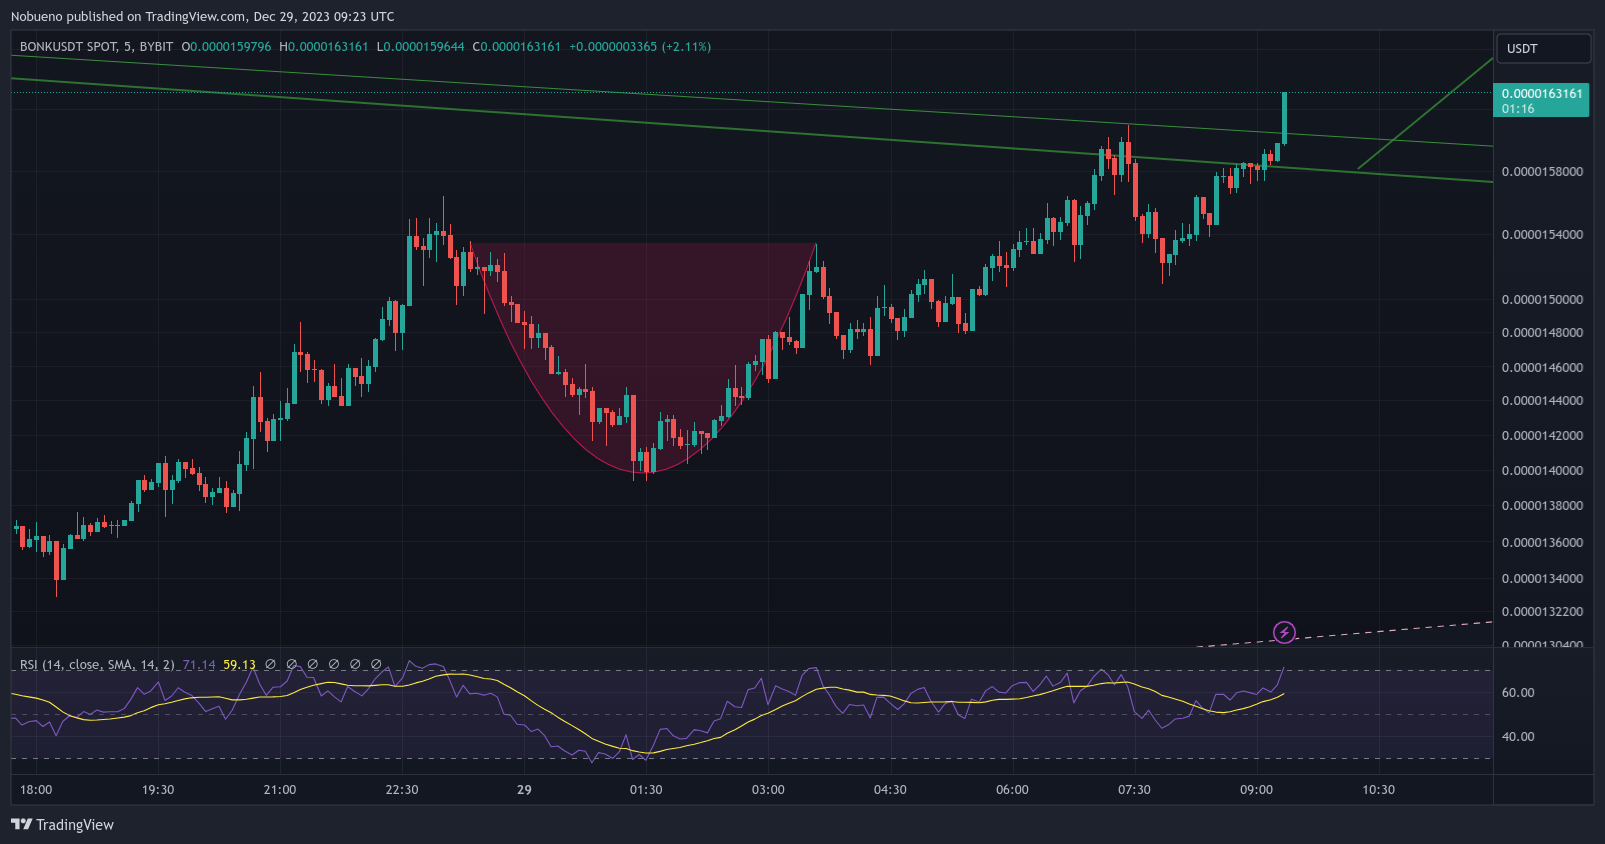
Task: Click the 0.0000134000 price axis label
Action: pyautogui.click(x=1542, y=579)
